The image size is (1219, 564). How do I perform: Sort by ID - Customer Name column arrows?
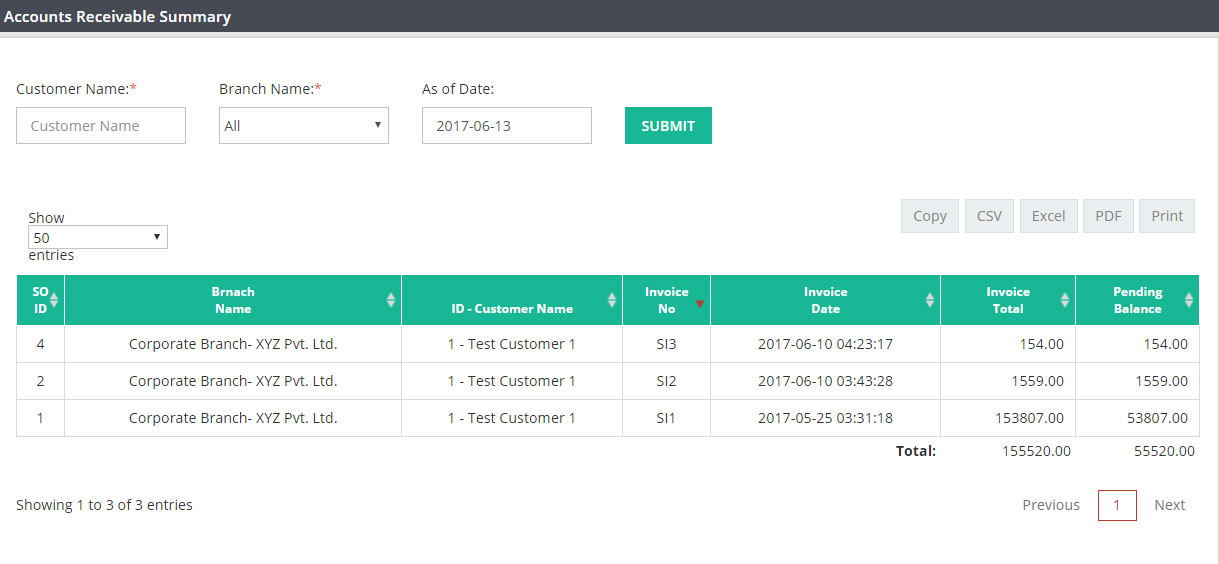(612, 300)
